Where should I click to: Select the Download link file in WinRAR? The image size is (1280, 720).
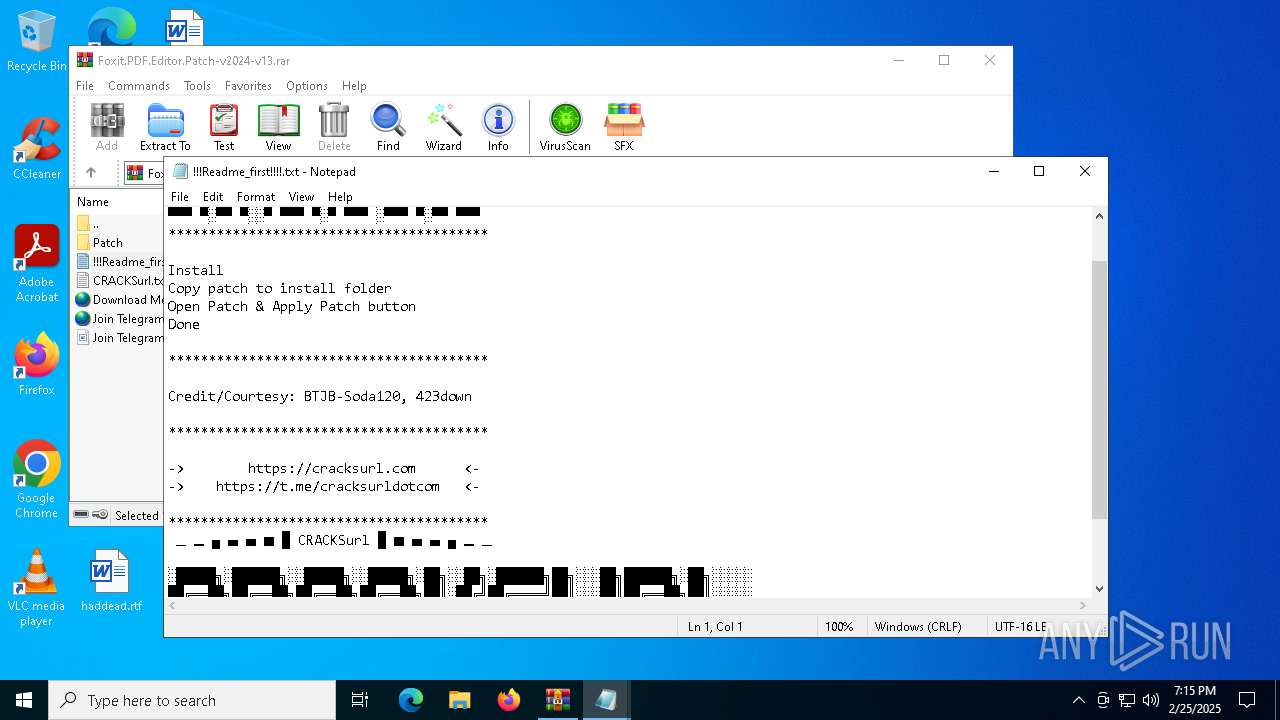coord(120,299)
